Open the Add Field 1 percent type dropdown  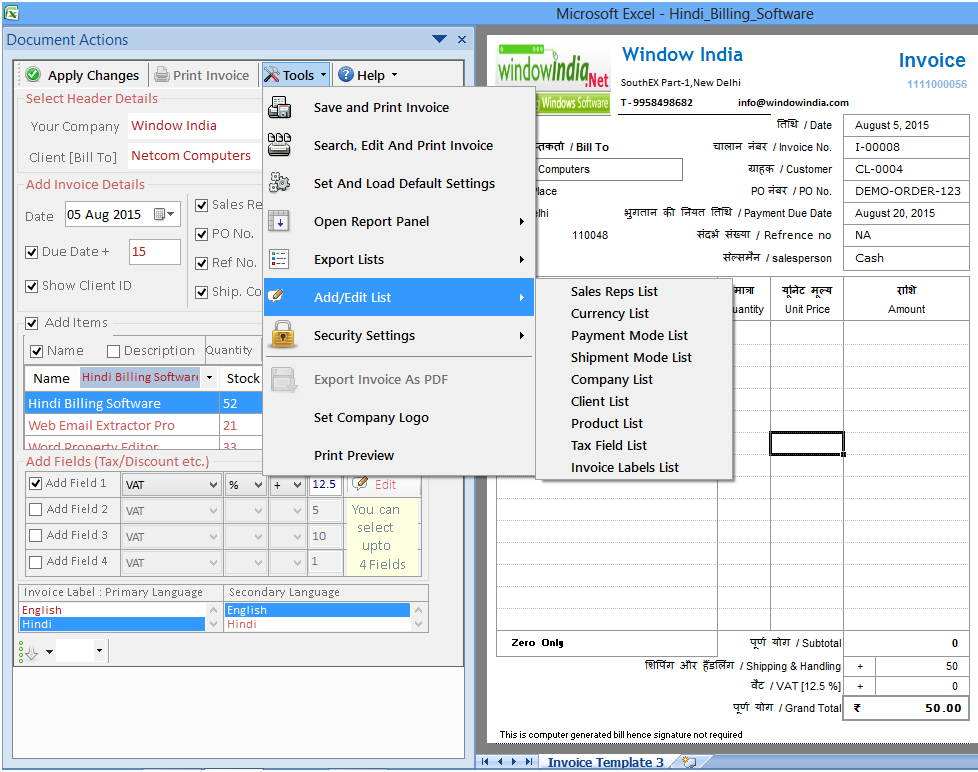pyautogui.click(x=258, y=485)
